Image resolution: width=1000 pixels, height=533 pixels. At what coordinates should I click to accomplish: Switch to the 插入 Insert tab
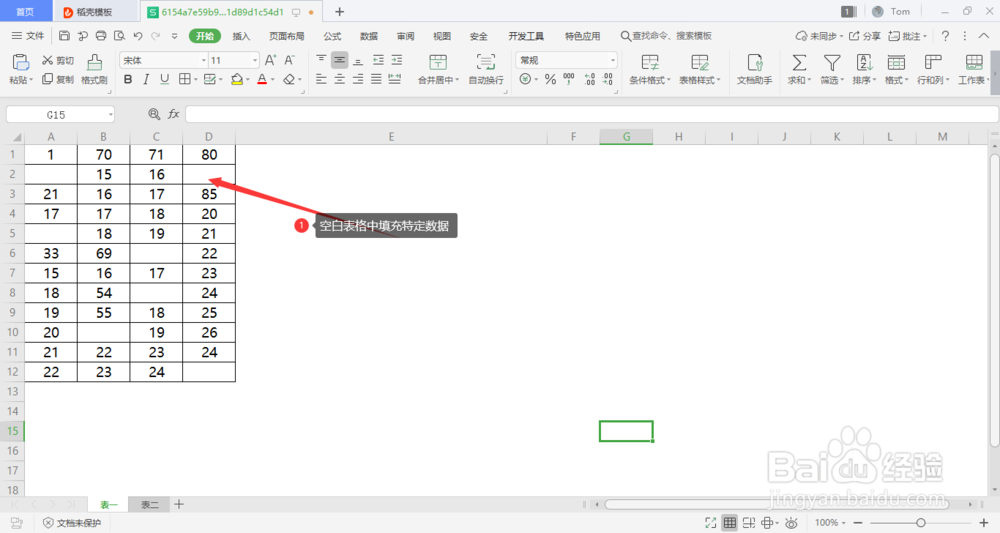click(x=241, y=36)
